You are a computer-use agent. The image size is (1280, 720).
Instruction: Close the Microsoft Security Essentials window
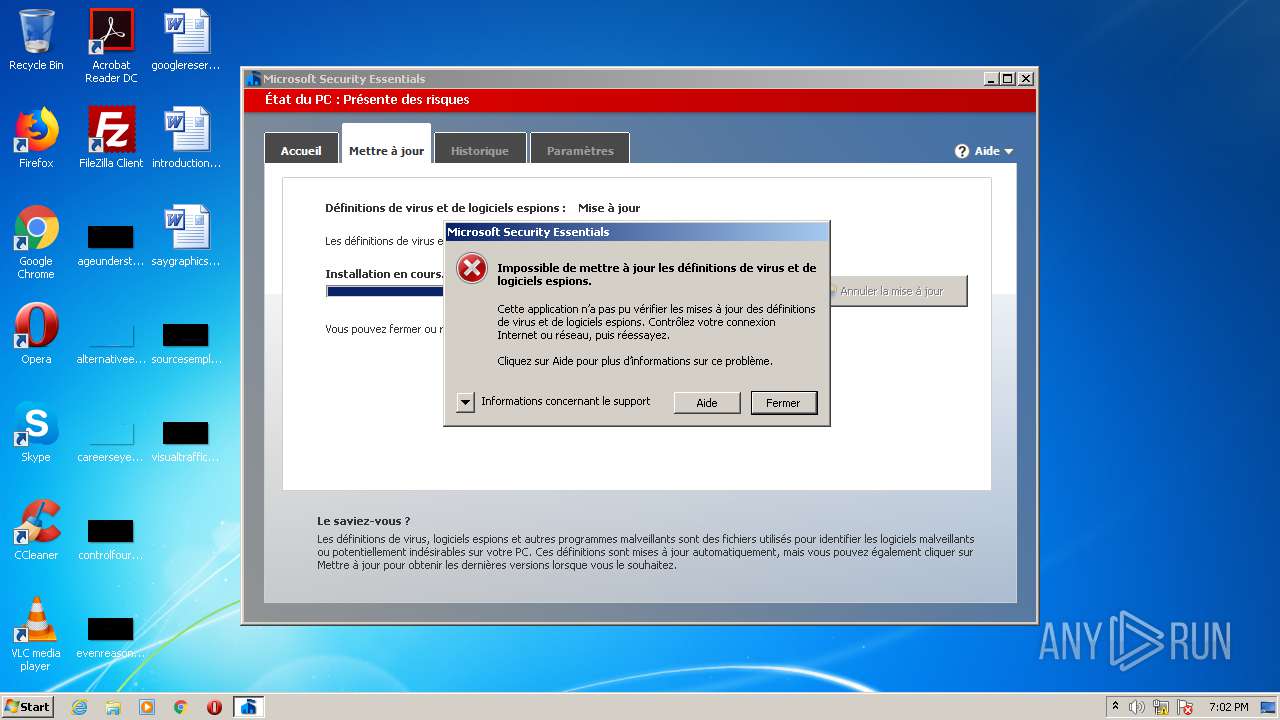pos(1025,79)
